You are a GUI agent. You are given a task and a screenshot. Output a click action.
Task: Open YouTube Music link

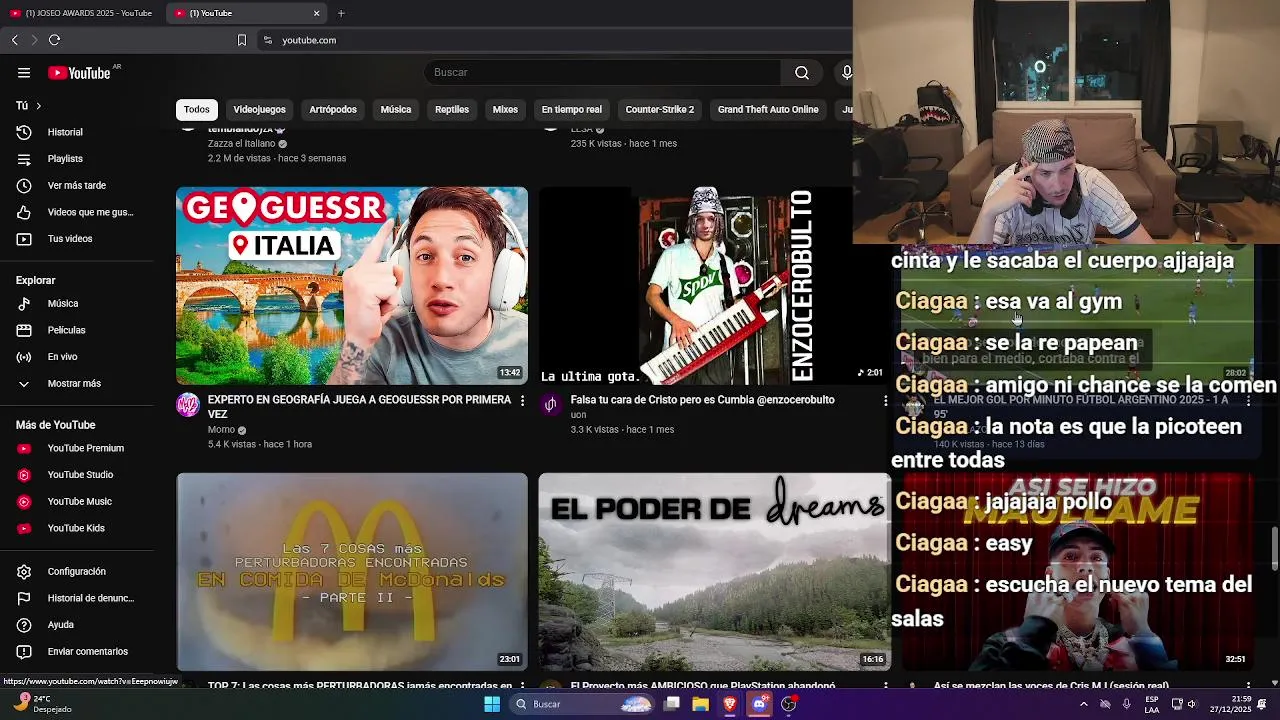tap(80, 501)
